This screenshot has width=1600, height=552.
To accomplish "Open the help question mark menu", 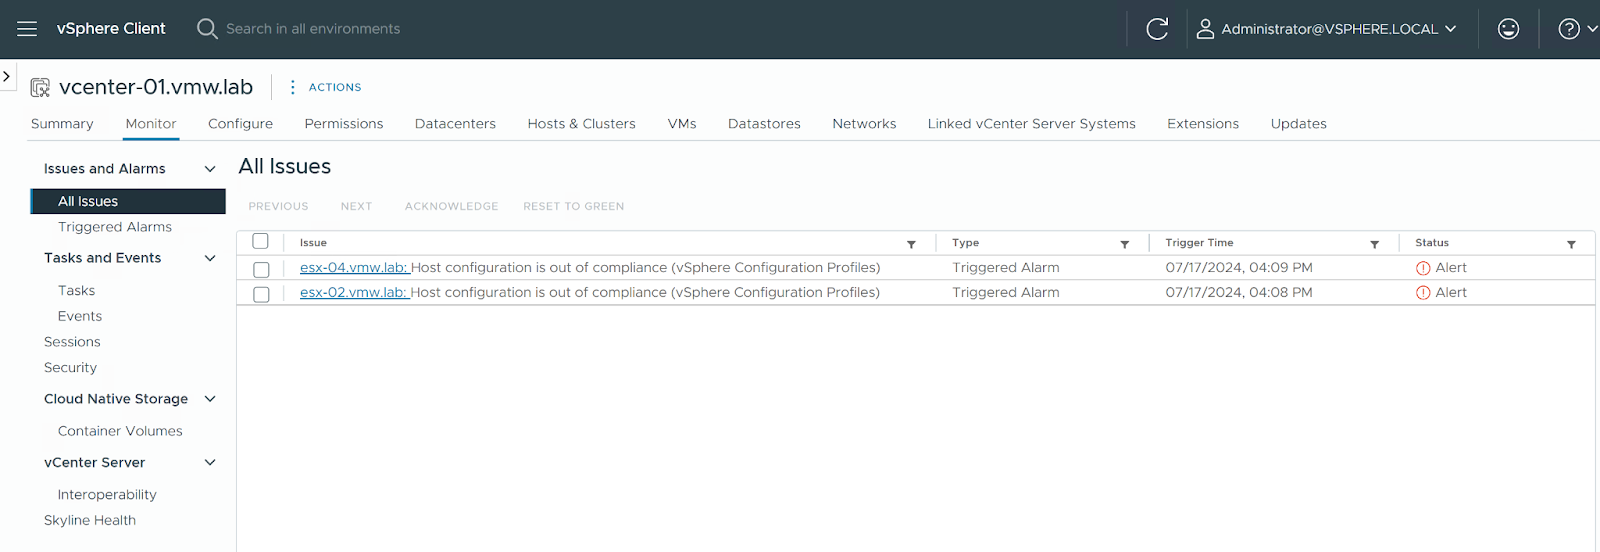I will pyautogui.click(x=1577, y=29).
